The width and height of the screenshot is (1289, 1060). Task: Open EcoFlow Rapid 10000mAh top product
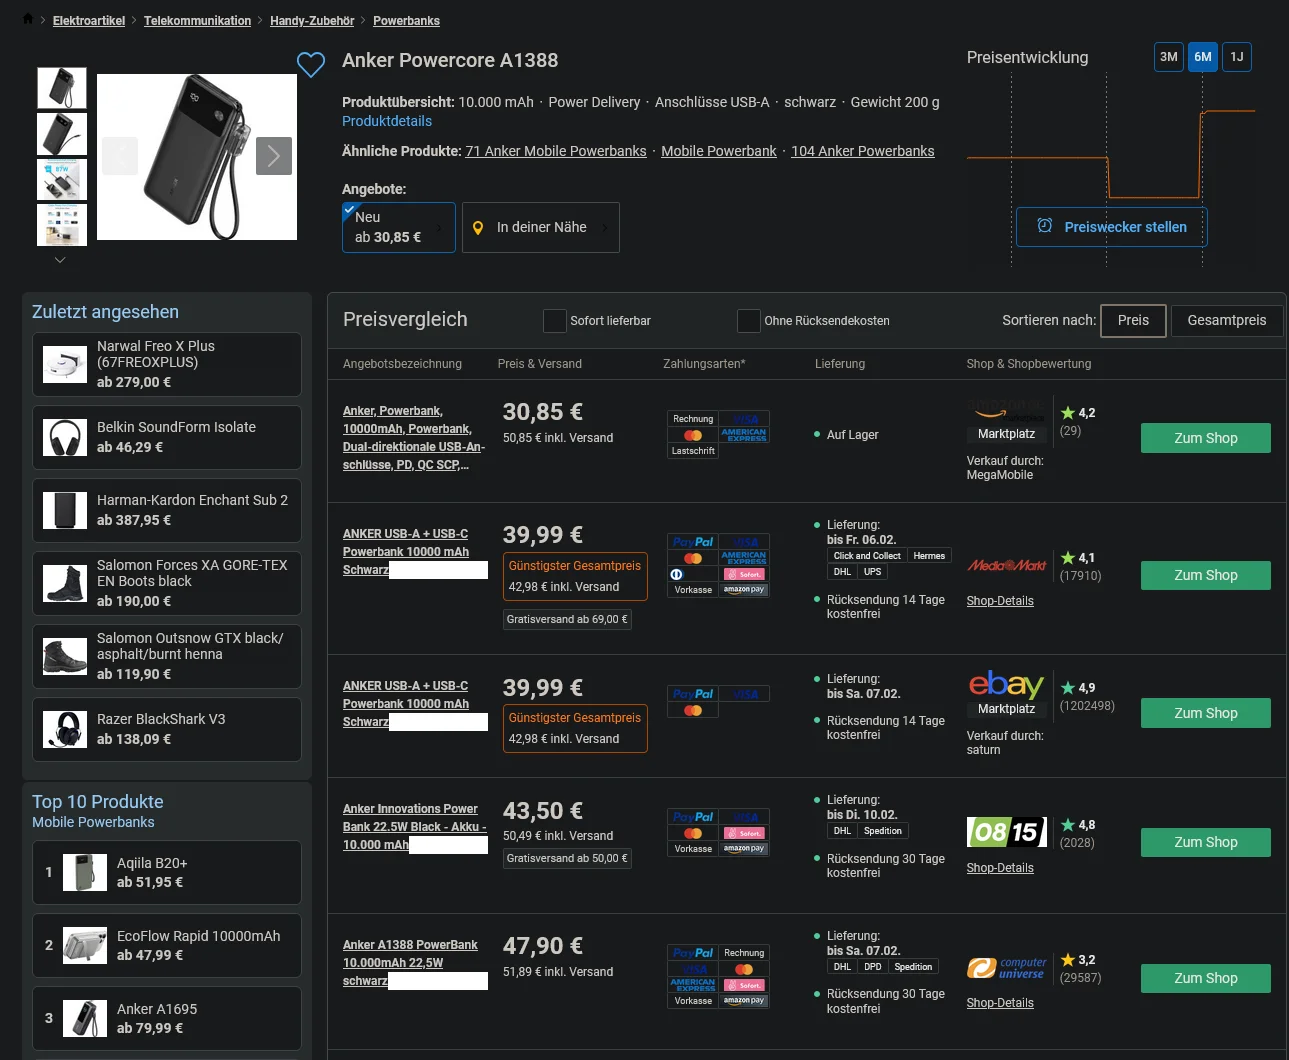point(167,945)
